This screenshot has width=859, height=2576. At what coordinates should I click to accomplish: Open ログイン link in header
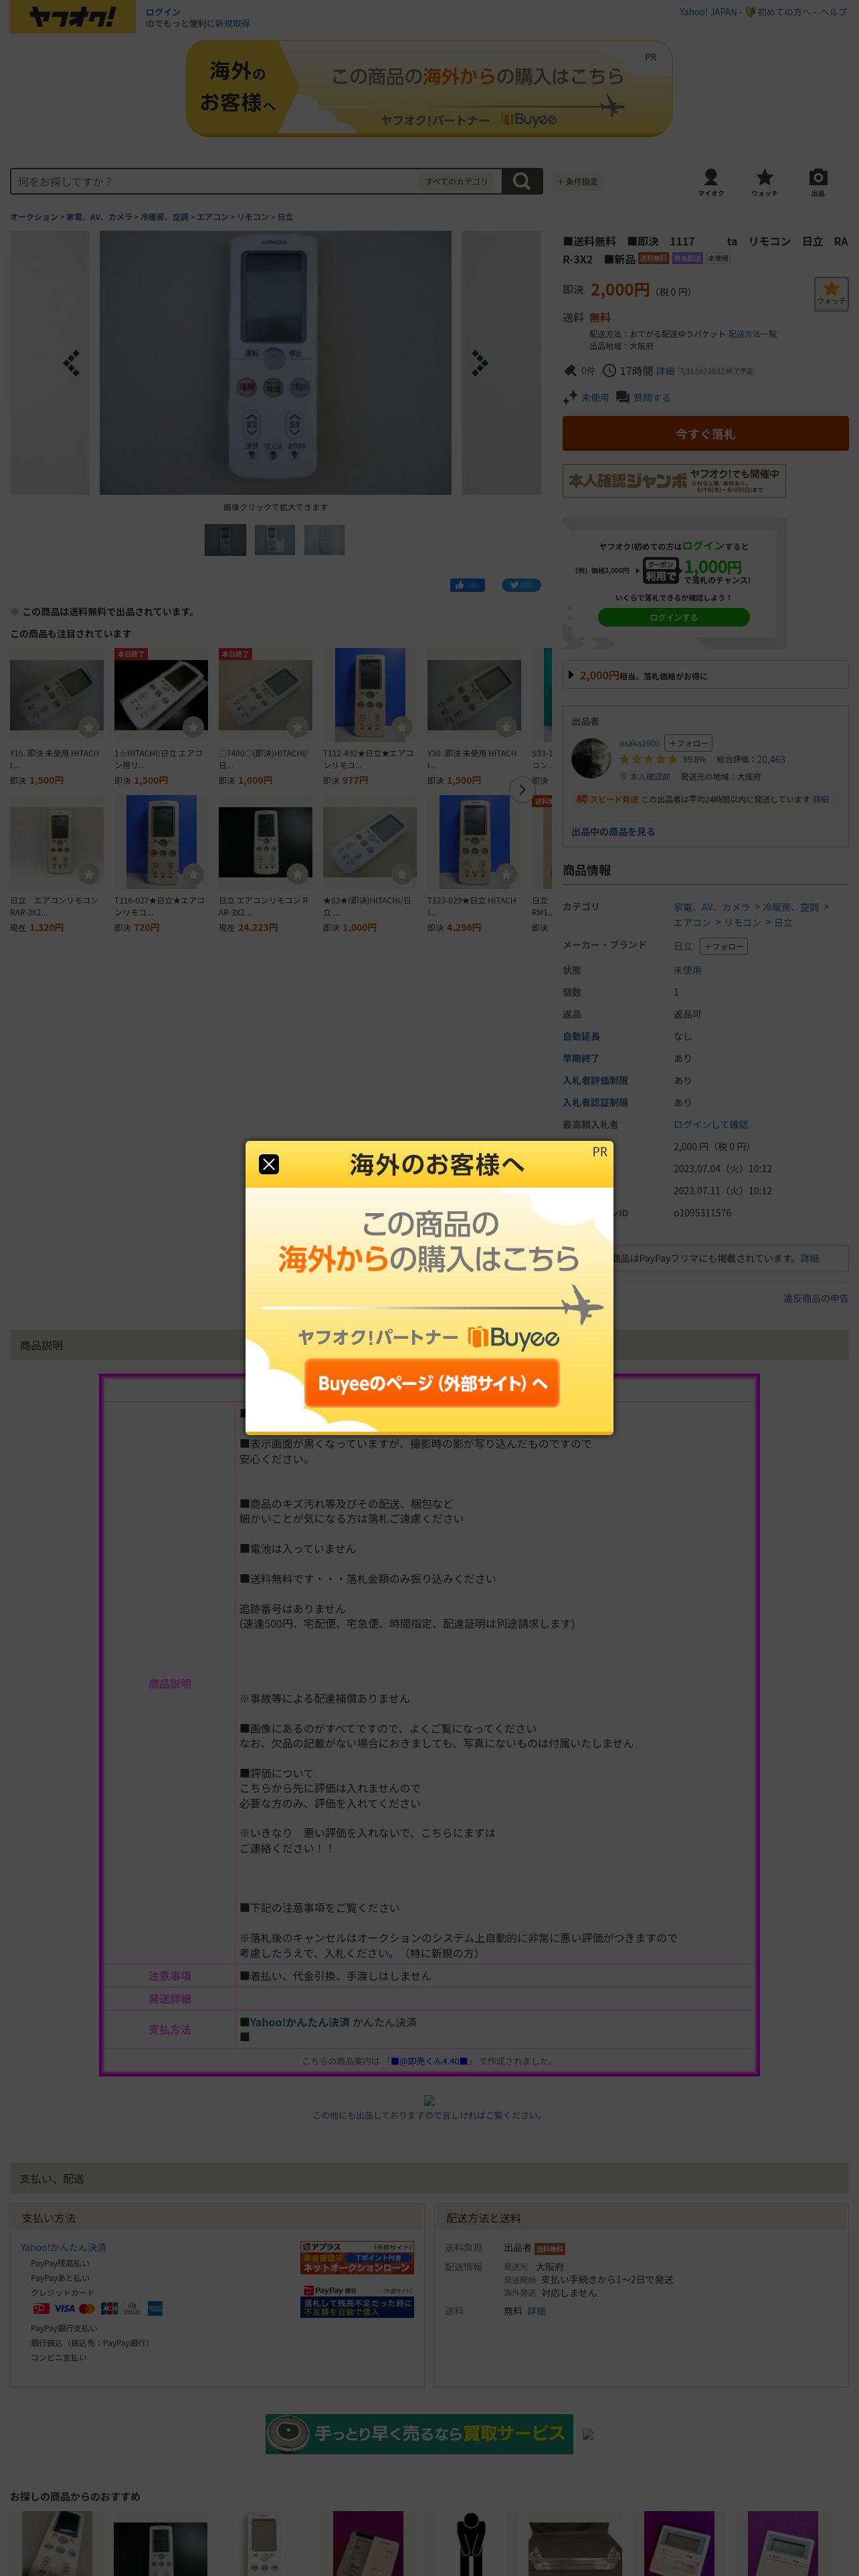163,12
